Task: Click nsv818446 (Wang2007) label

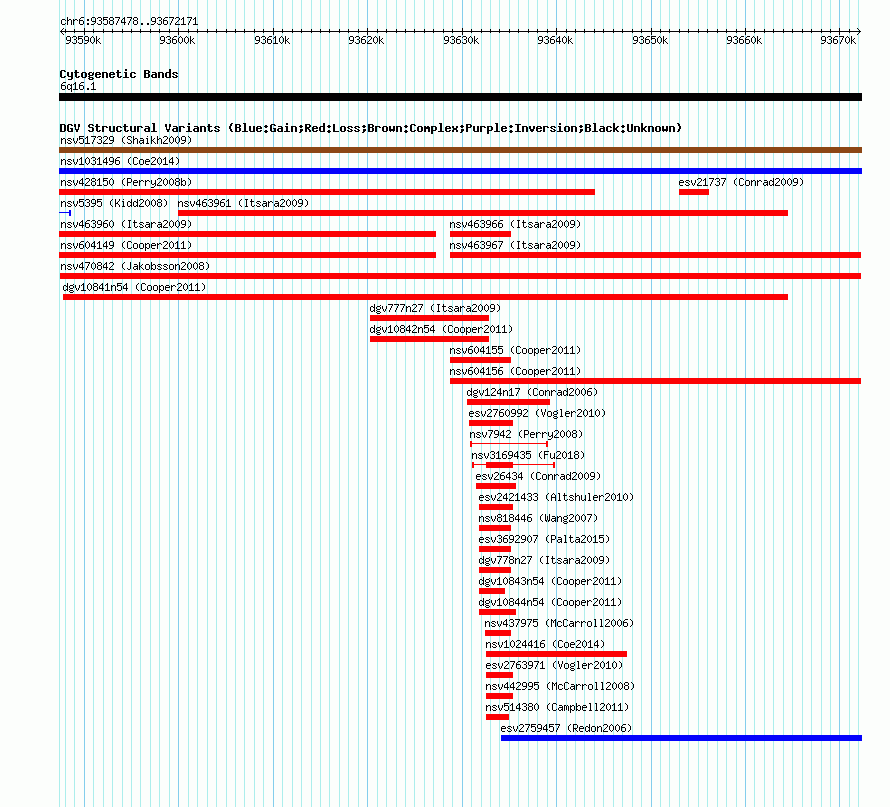Action: coord(538,518)
